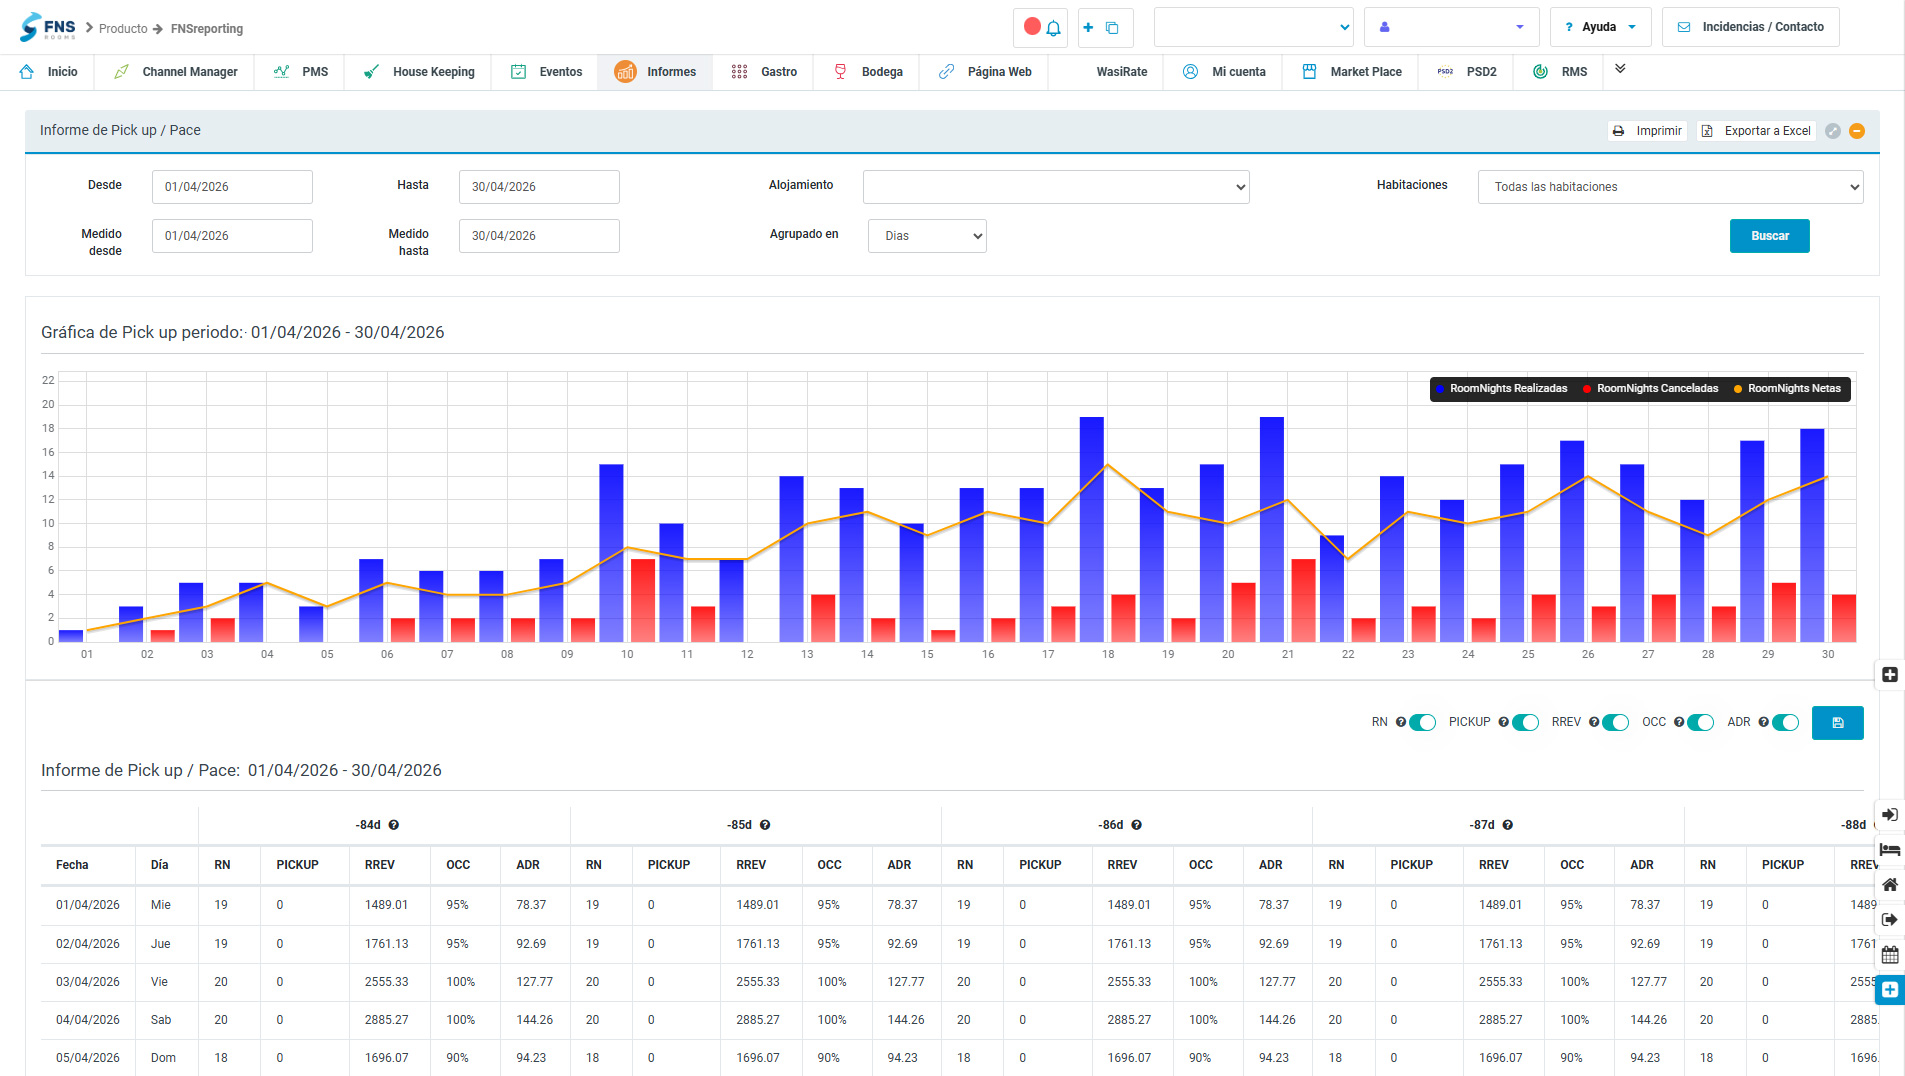Click the red record status icon
Screen dimensions: 1905x1076
[1032, 27]
